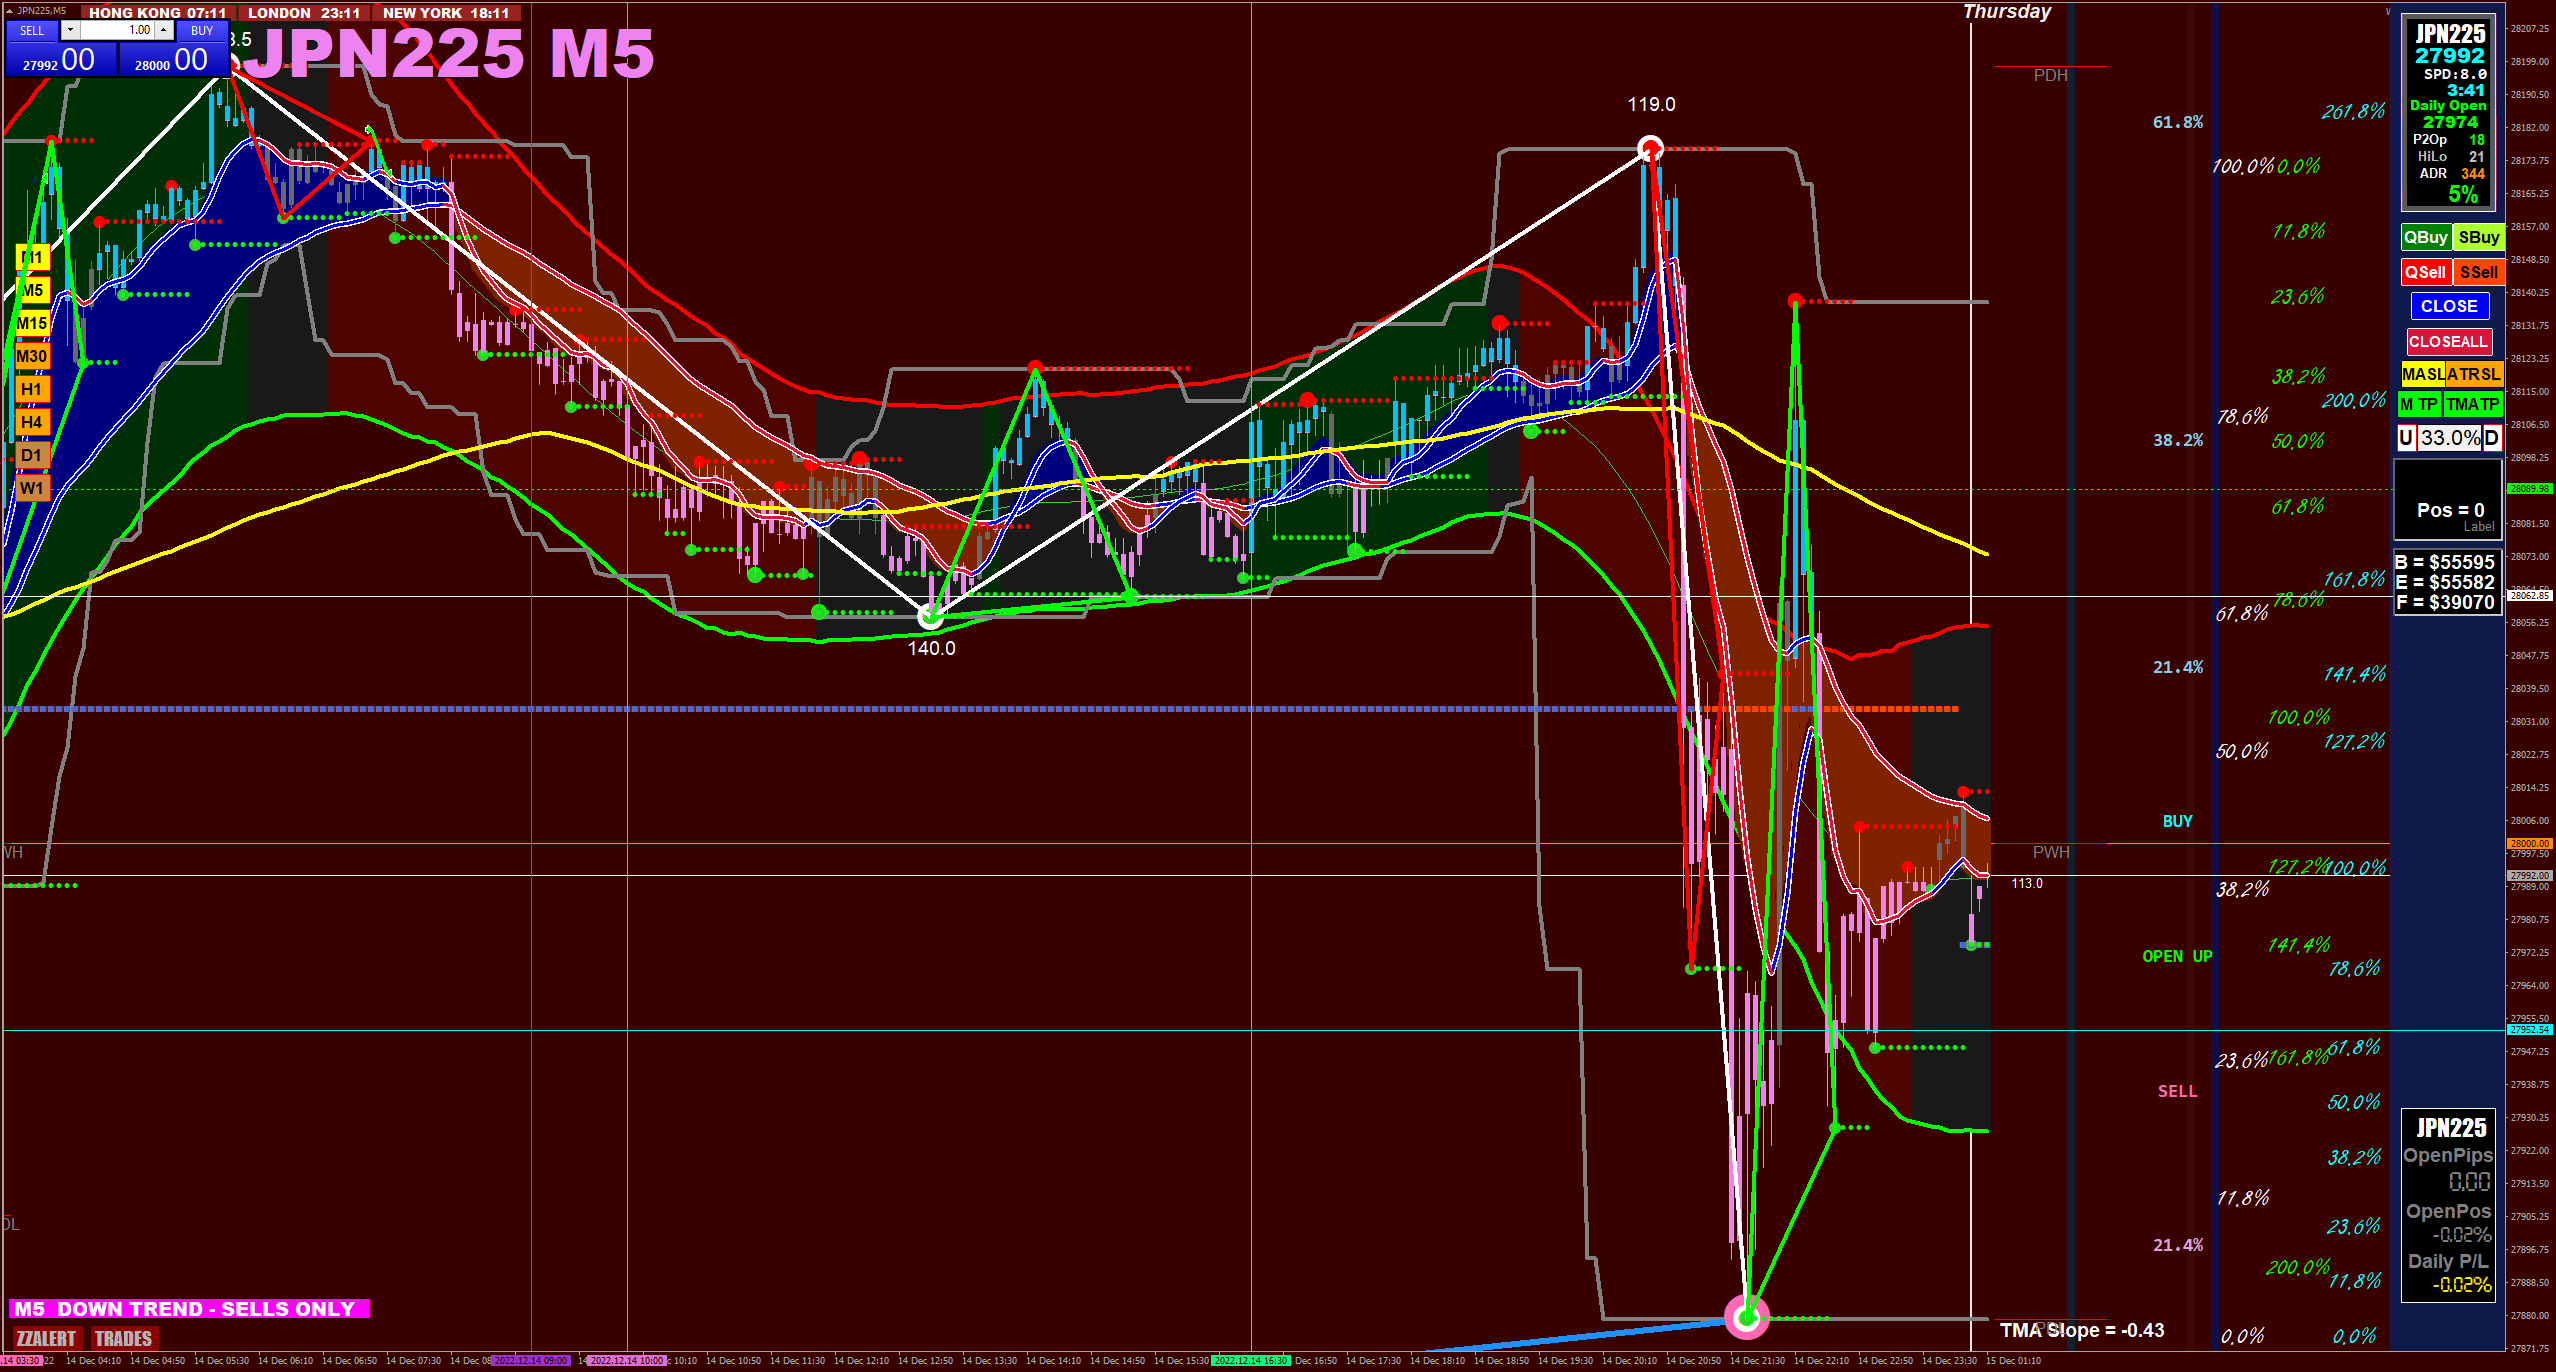This screenshot has width=2556, height=1372.
Task: Open the TRADES tab at bottom
Action: [x=123, y=1338]
